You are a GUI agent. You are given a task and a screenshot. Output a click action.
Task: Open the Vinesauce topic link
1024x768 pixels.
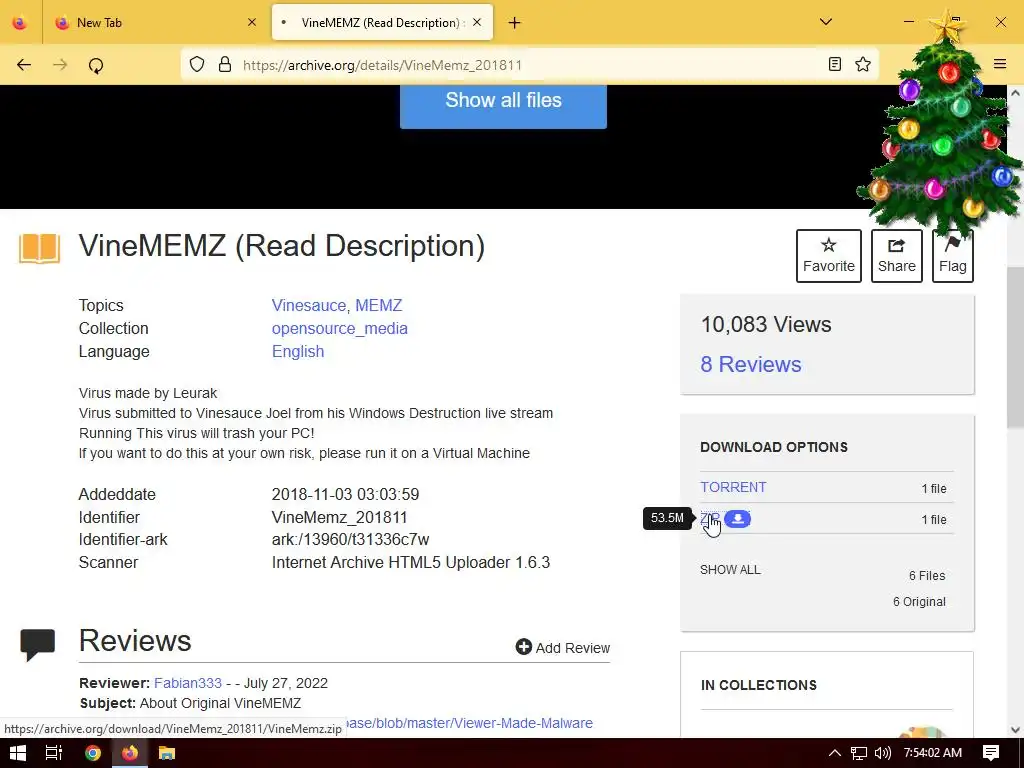coord(308,306)
